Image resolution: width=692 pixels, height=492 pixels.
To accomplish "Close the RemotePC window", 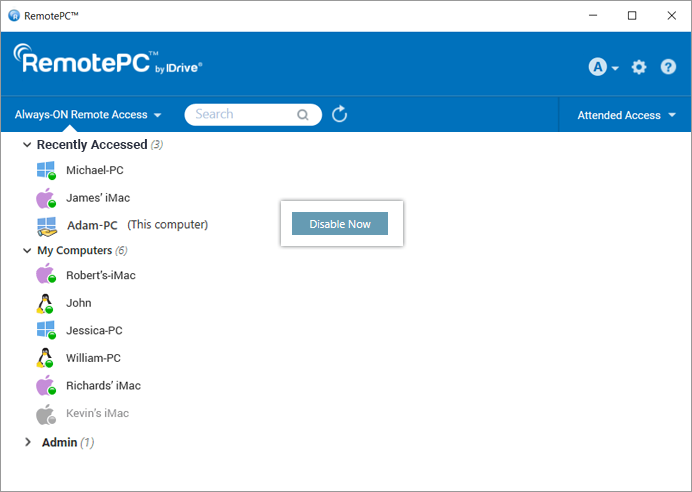I will (671, 15).
